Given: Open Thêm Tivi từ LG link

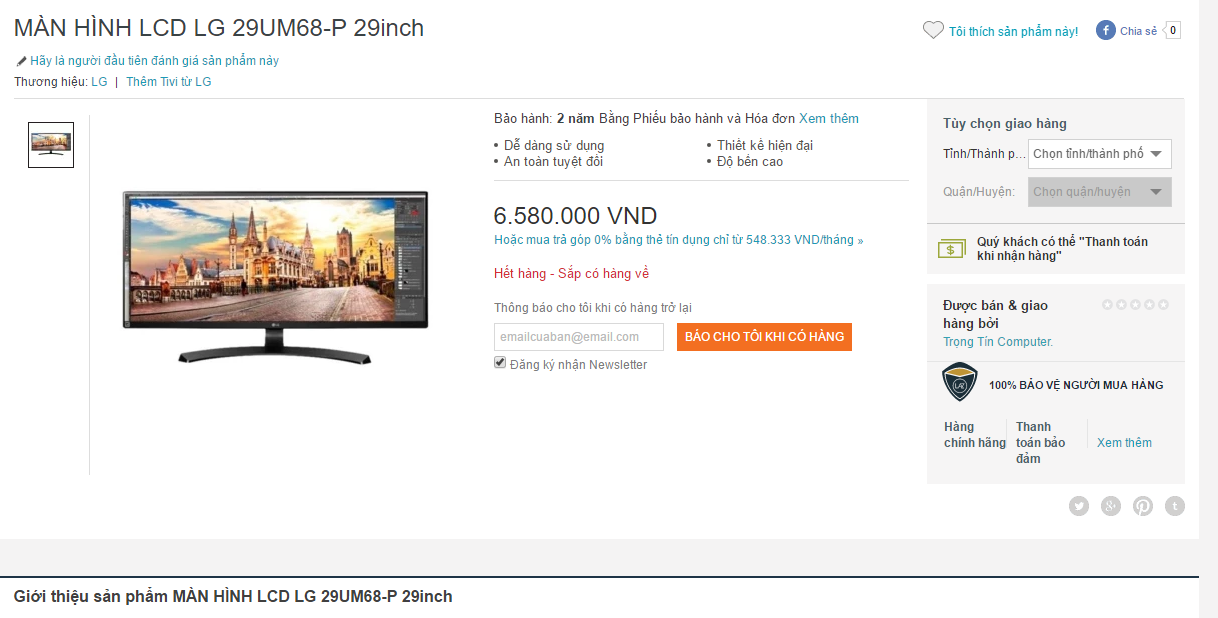Looking at the screenshot, I should 169,82.
